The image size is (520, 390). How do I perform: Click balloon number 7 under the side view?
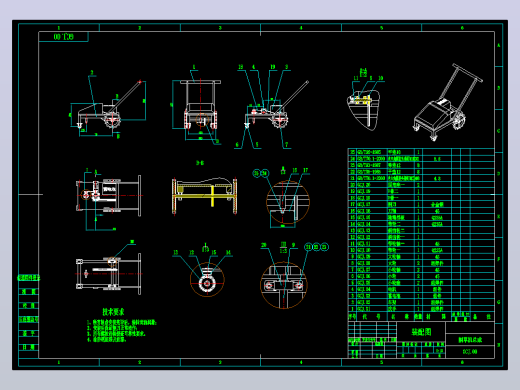(x=286, y=145)
